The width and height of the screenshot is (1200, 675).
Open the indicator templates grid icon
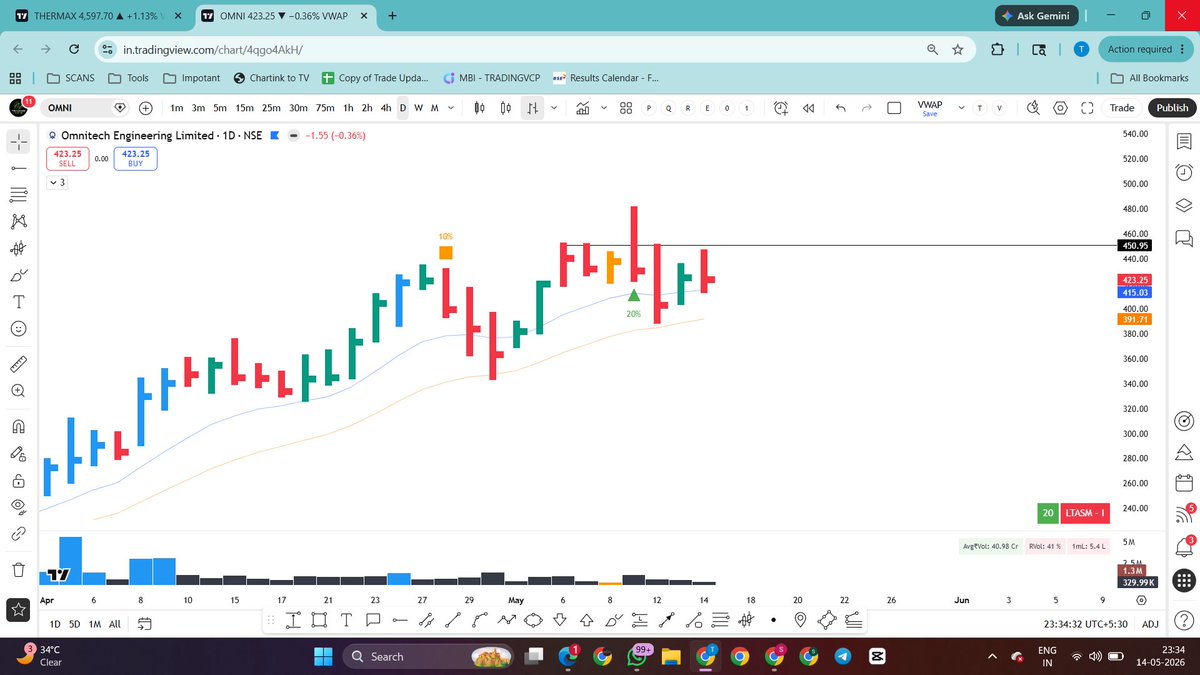(625, 108)
